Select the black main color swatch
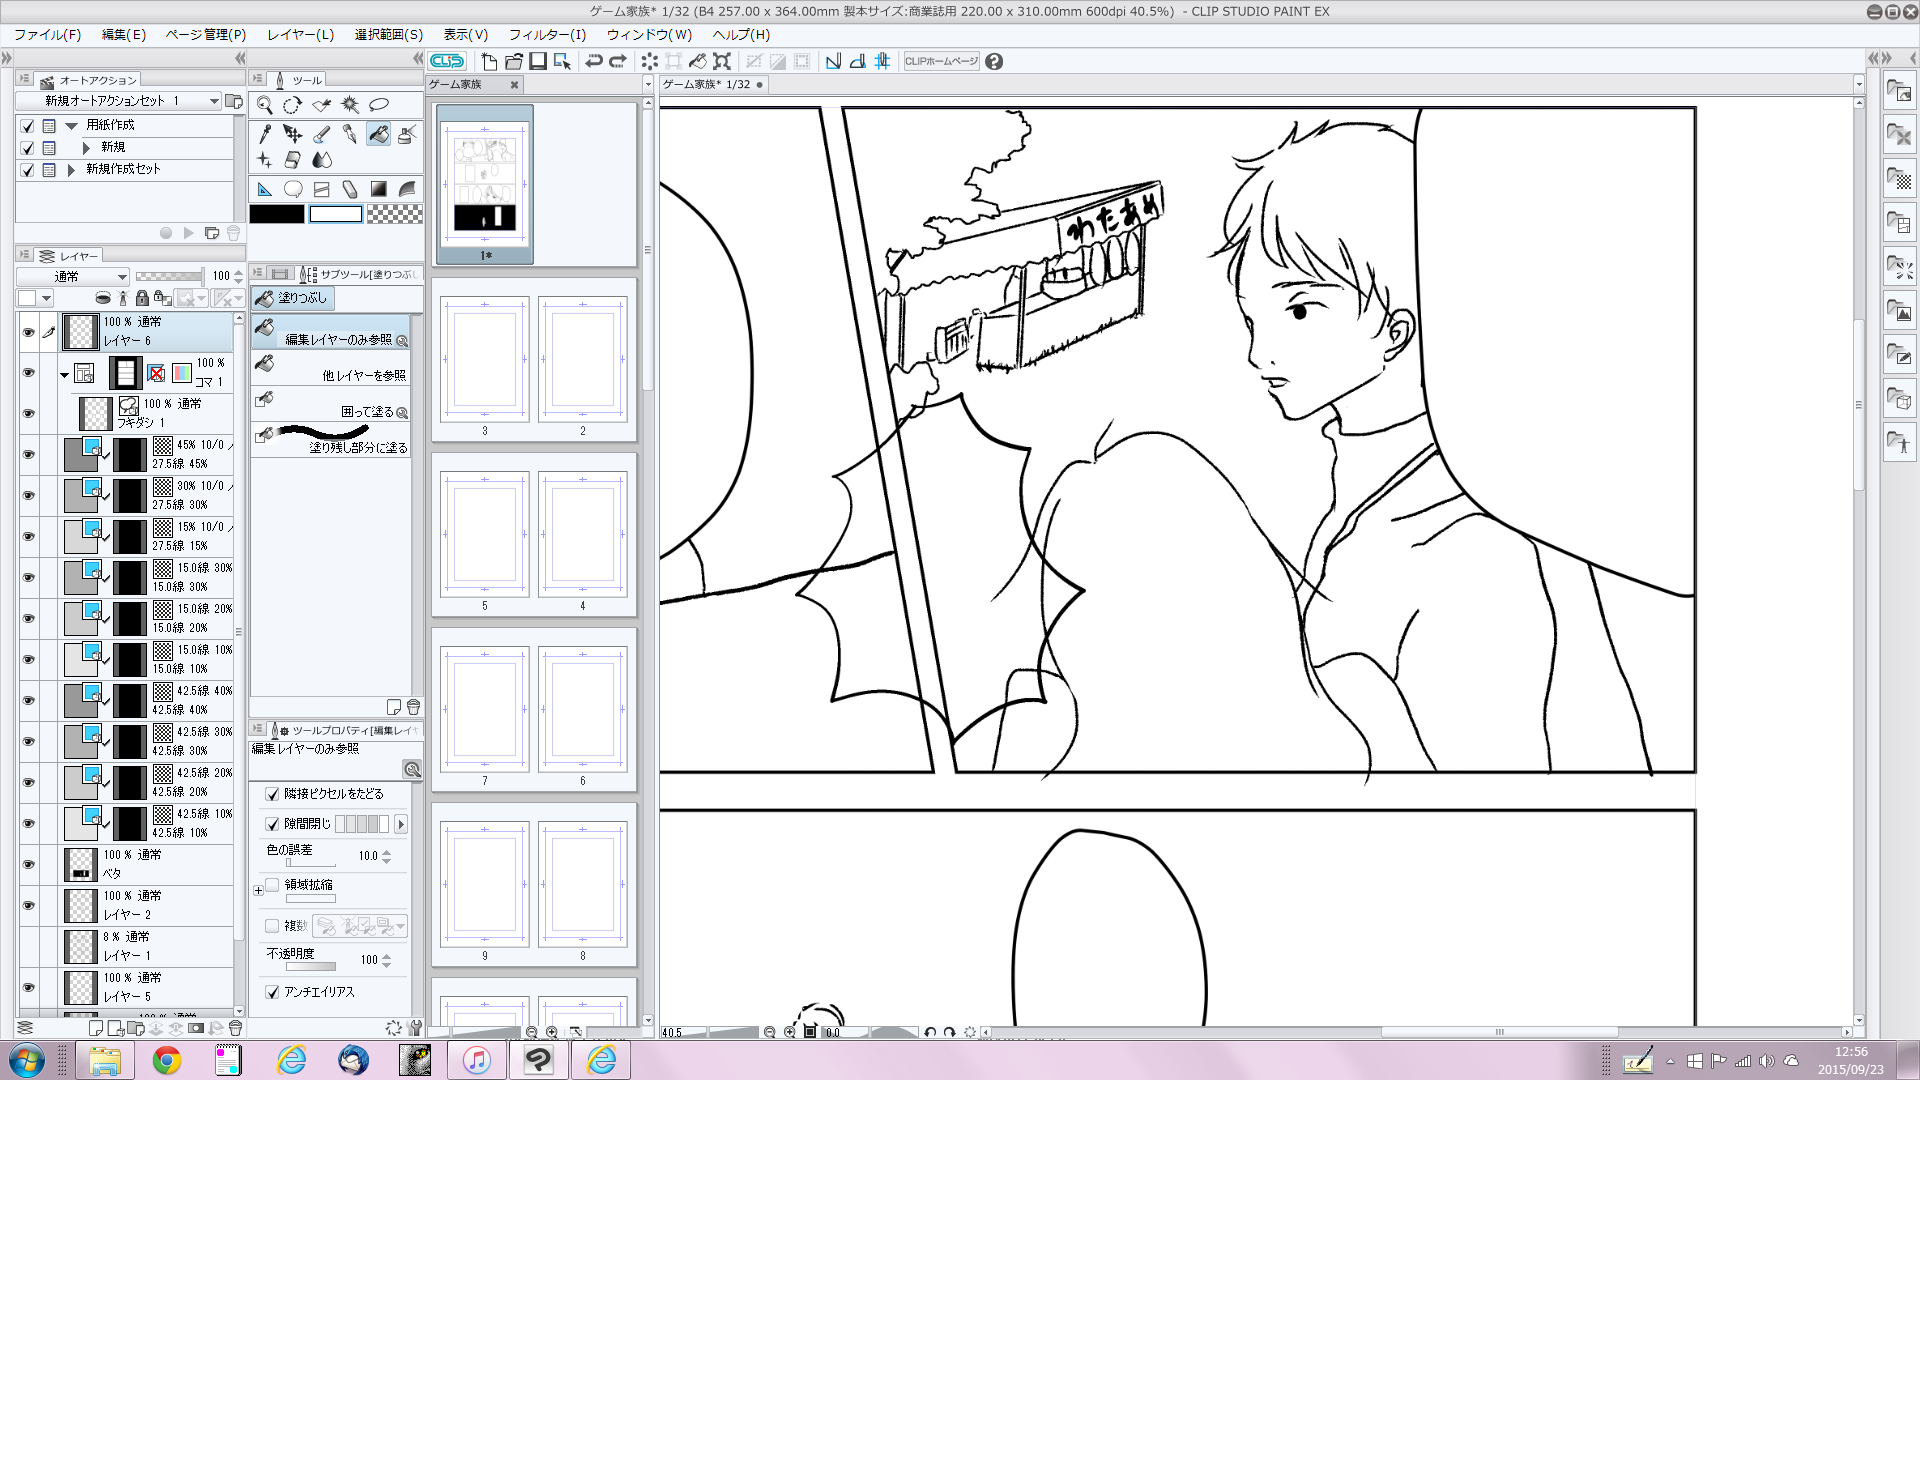1920x1462 pixels. pyautogui.click(x=277, y=214)
